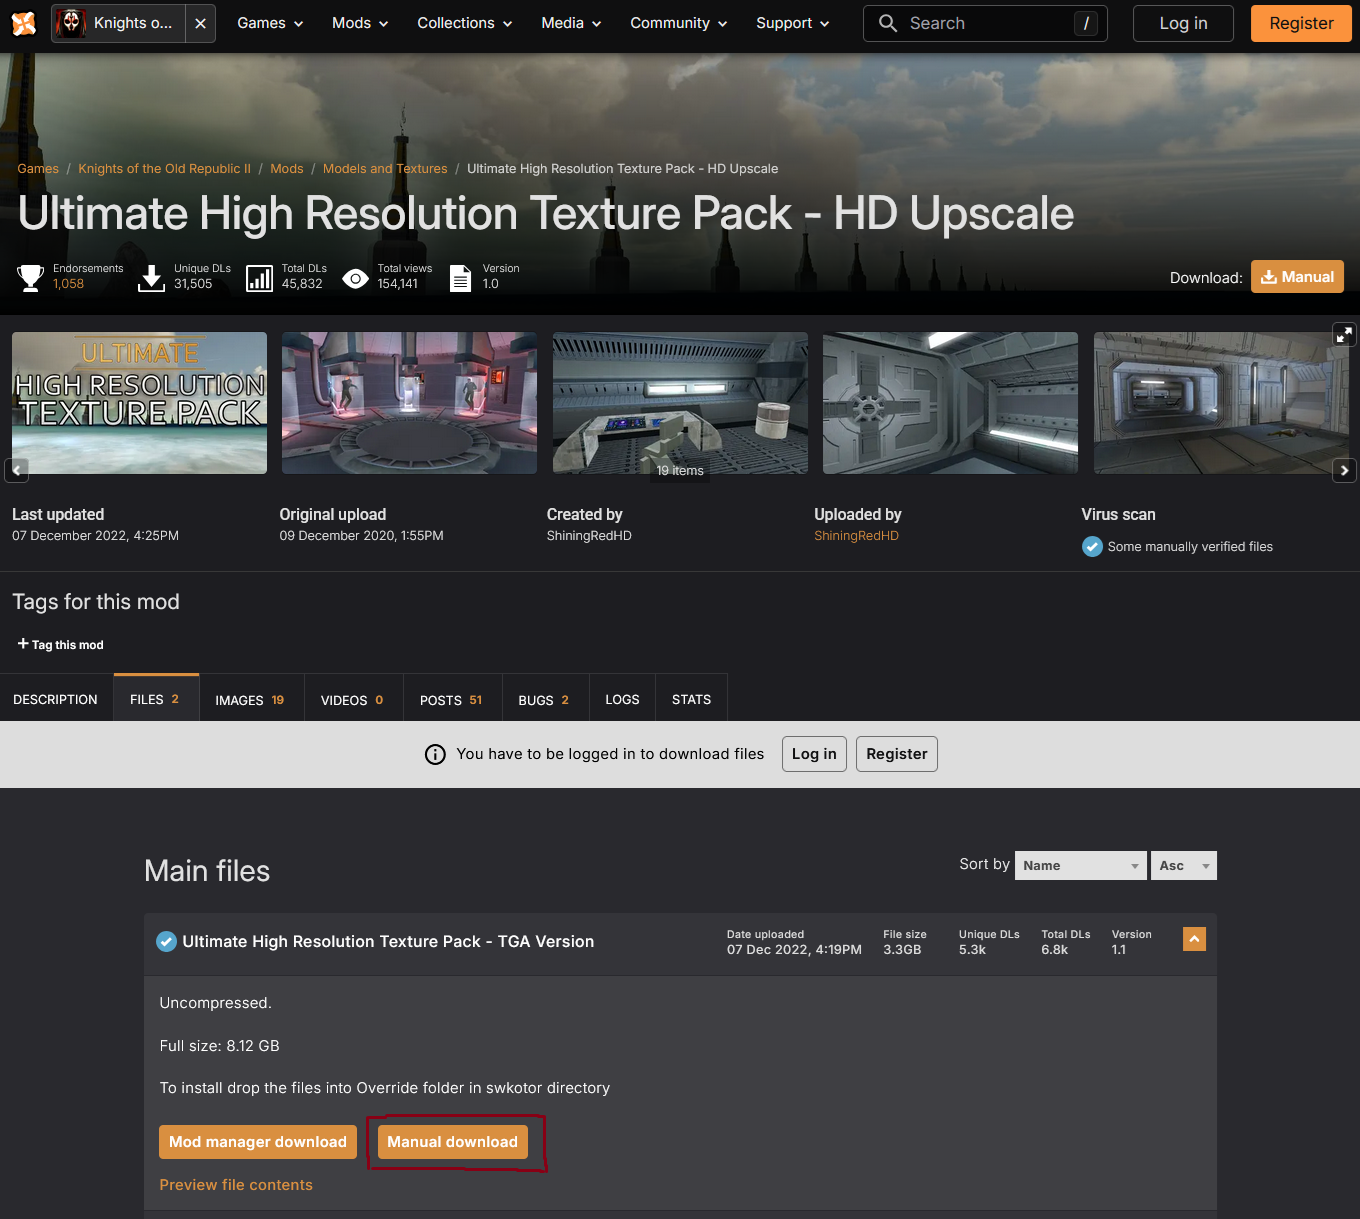Go to the previous gallery image arrow

(16, 469)
